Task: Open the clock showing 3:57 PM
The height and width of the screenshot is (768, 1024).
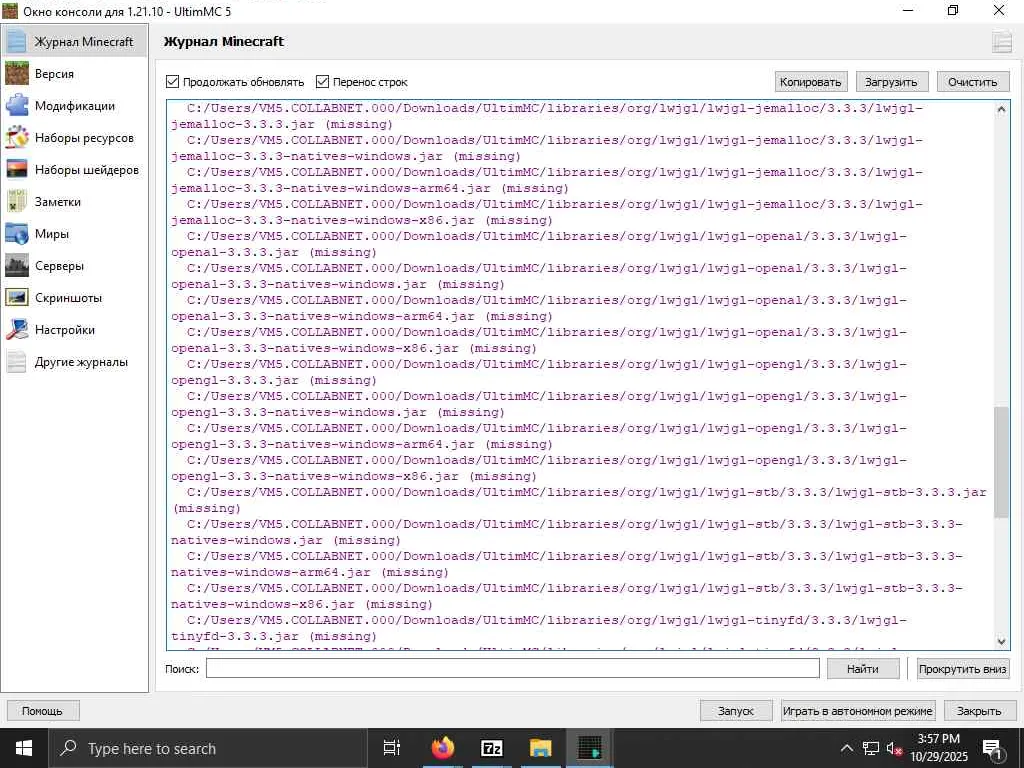Action: click(939, 748)
